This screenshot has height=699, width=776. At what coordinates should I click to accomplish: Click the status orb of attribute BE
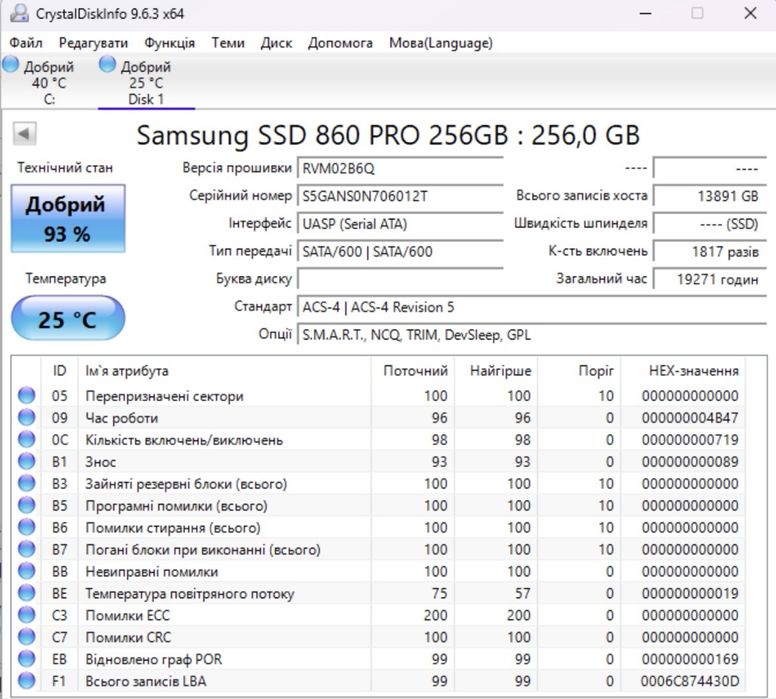[27, 593]
